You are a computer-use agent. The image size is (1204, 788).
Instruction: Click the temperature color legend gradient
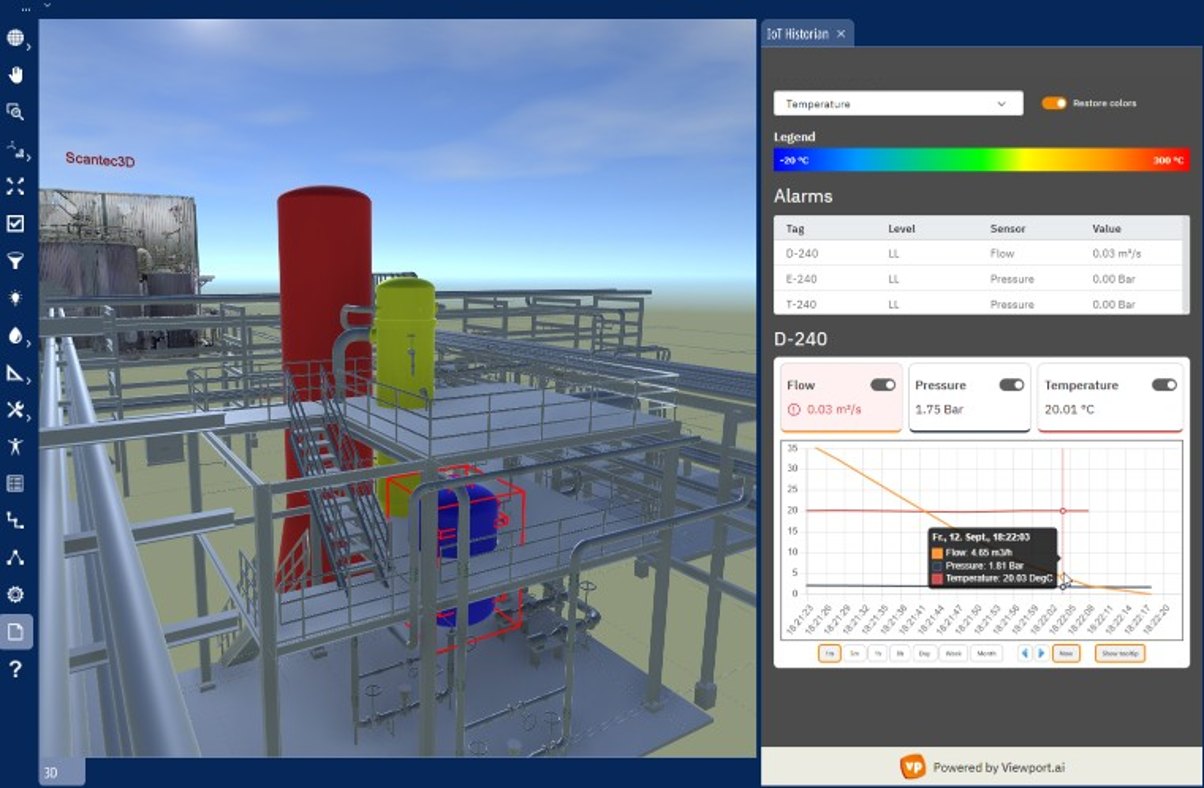(981, 160)
